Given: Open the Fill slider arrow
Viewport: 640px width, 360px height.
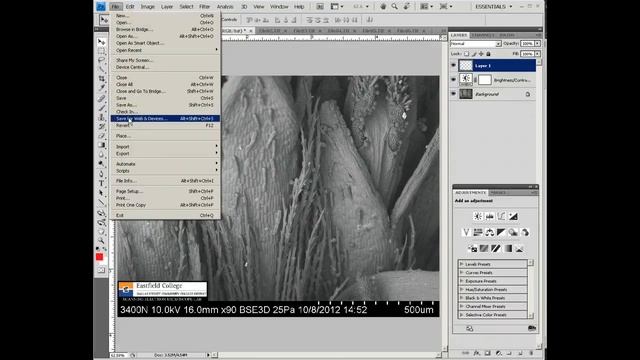Looking at the screenshot, I should coord(538,53).
